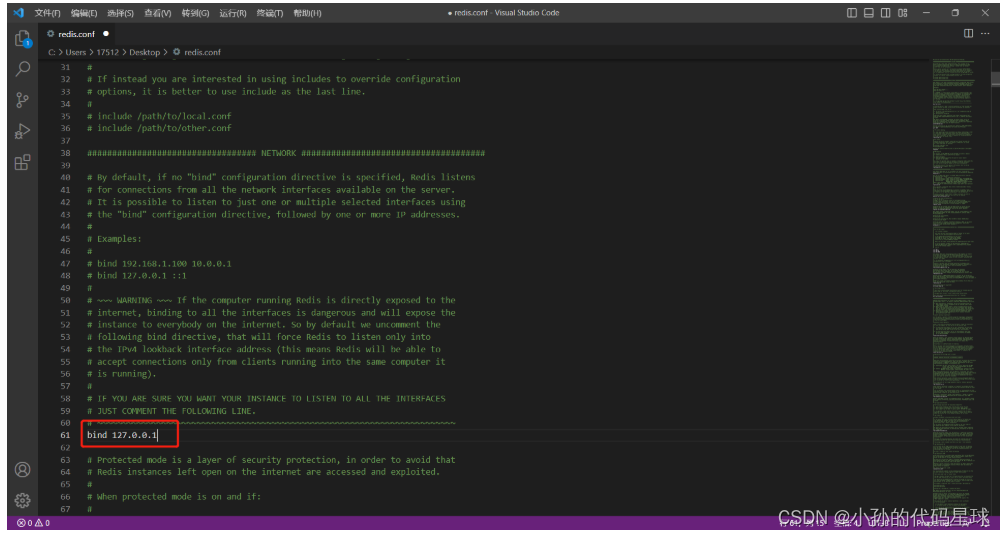
Task: Select the redis.conf editor tab
Action: [x=76, y=34]
